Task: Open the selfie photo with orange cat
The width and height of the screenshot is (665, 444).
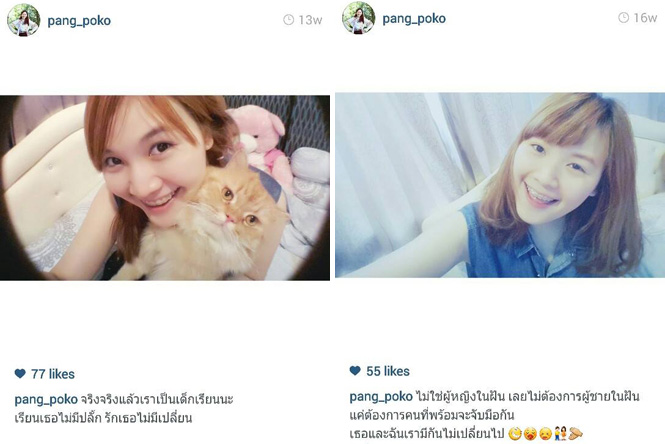Action: point(165,188)
